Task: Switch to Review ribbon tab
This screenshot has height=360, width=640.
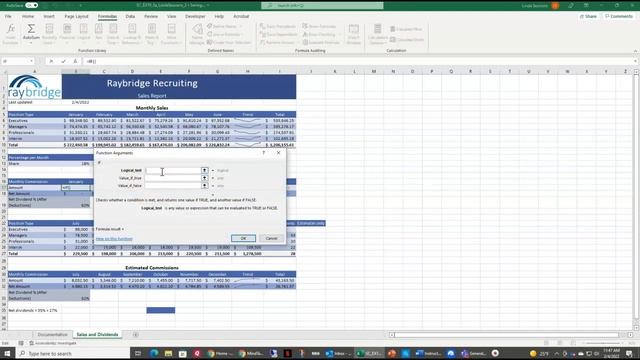Action: tap(151, 16)
